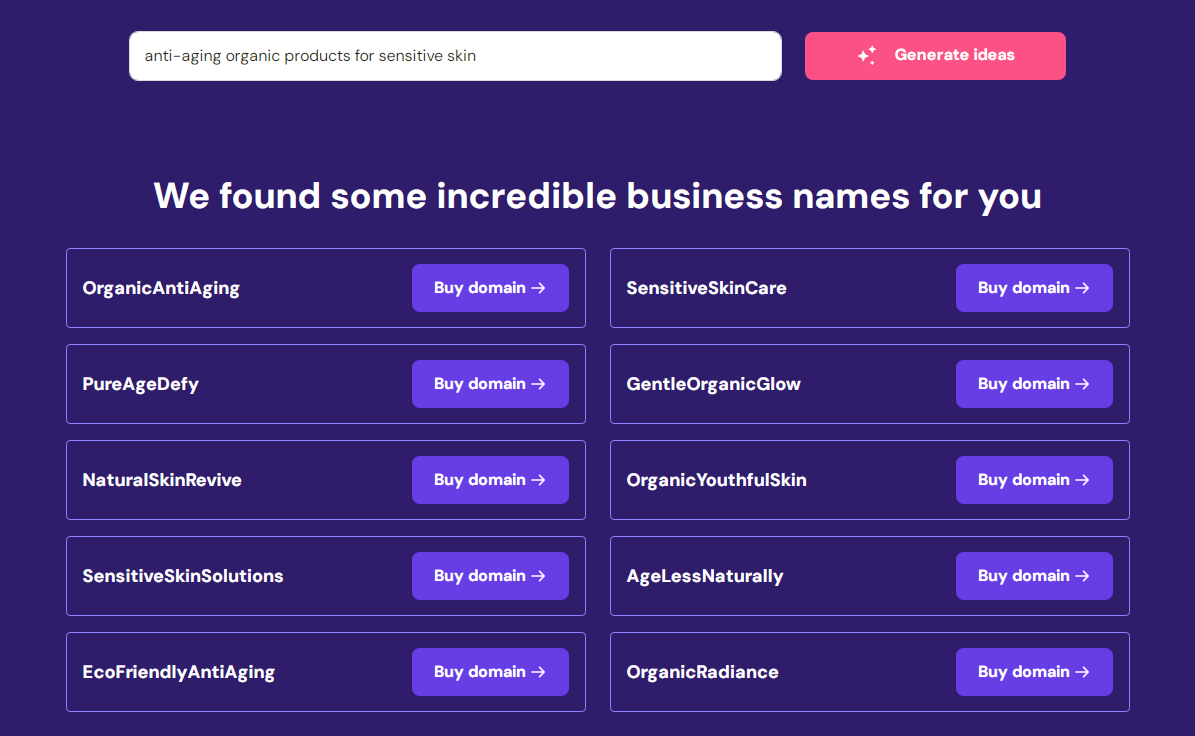Buy the domain for SensitiveSkinCare

(x=1034, y=287)
